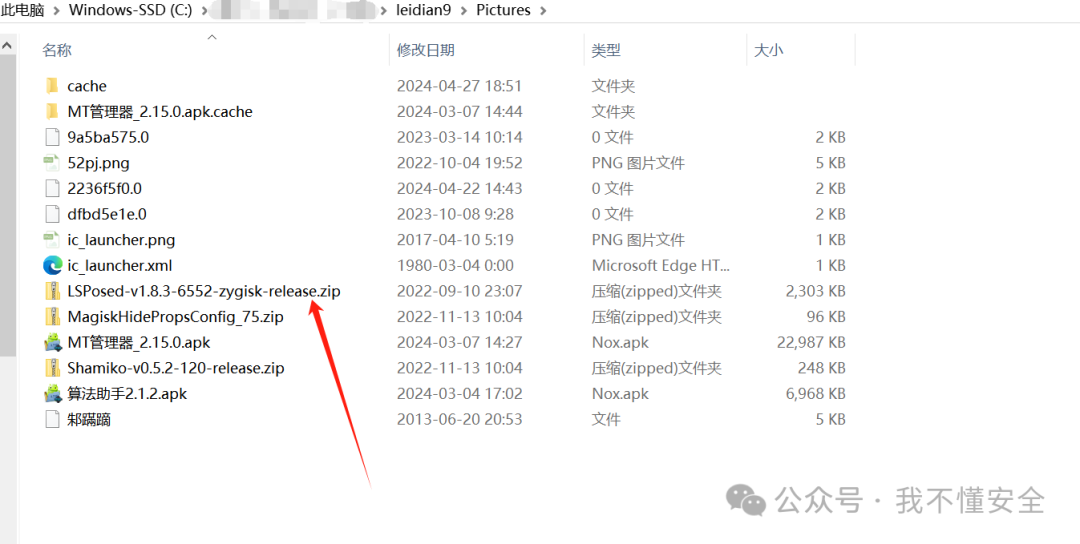Sort by the 大小 column header
1080x544 pixels.
click(x=769, y=50)
